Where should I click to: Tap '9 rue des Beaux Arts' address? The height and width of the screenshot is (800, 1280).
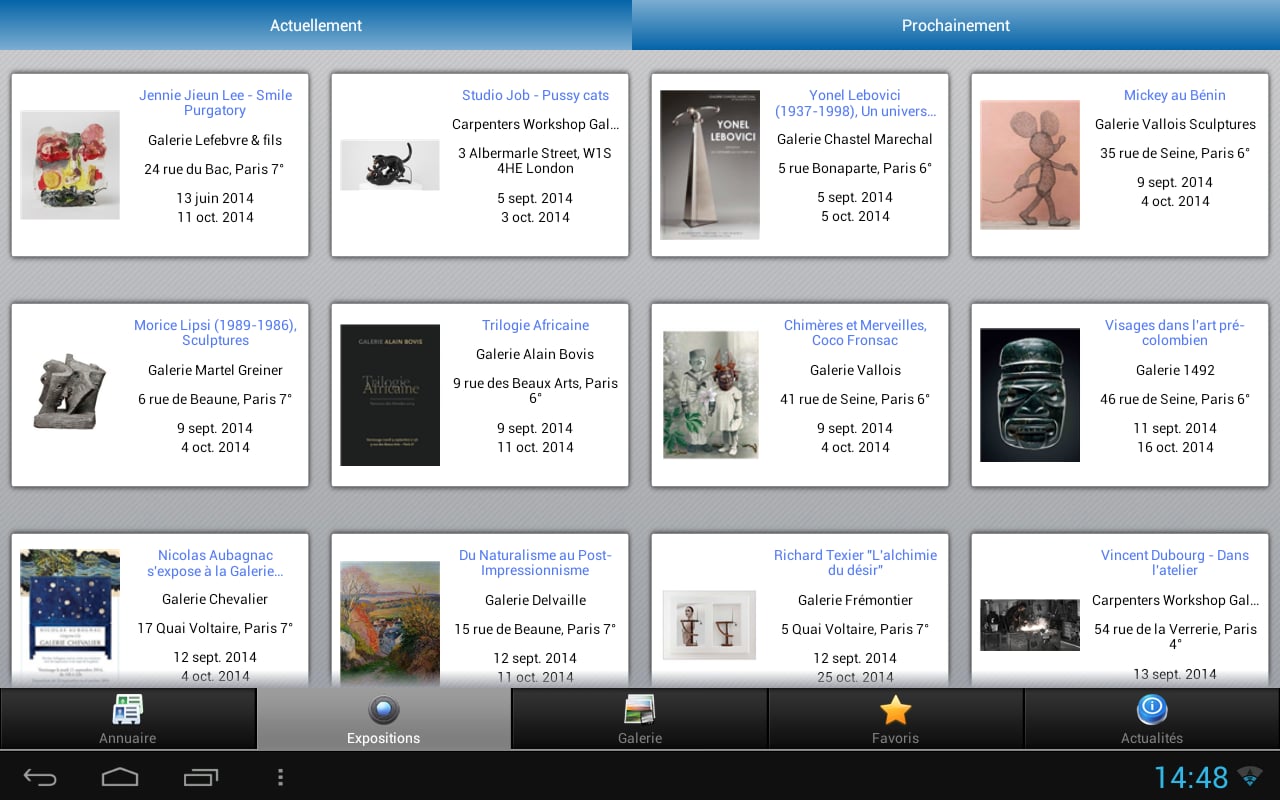[535, 391]
